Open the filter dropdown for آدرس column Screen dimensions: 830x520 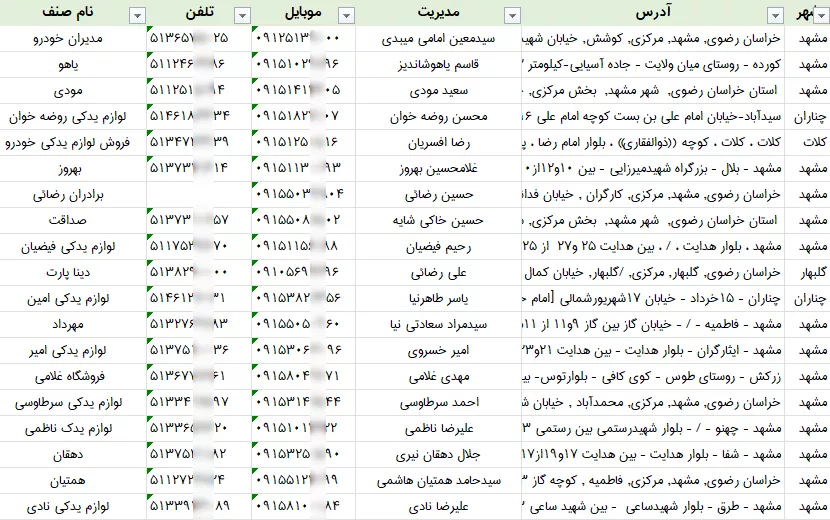[775, 16]
